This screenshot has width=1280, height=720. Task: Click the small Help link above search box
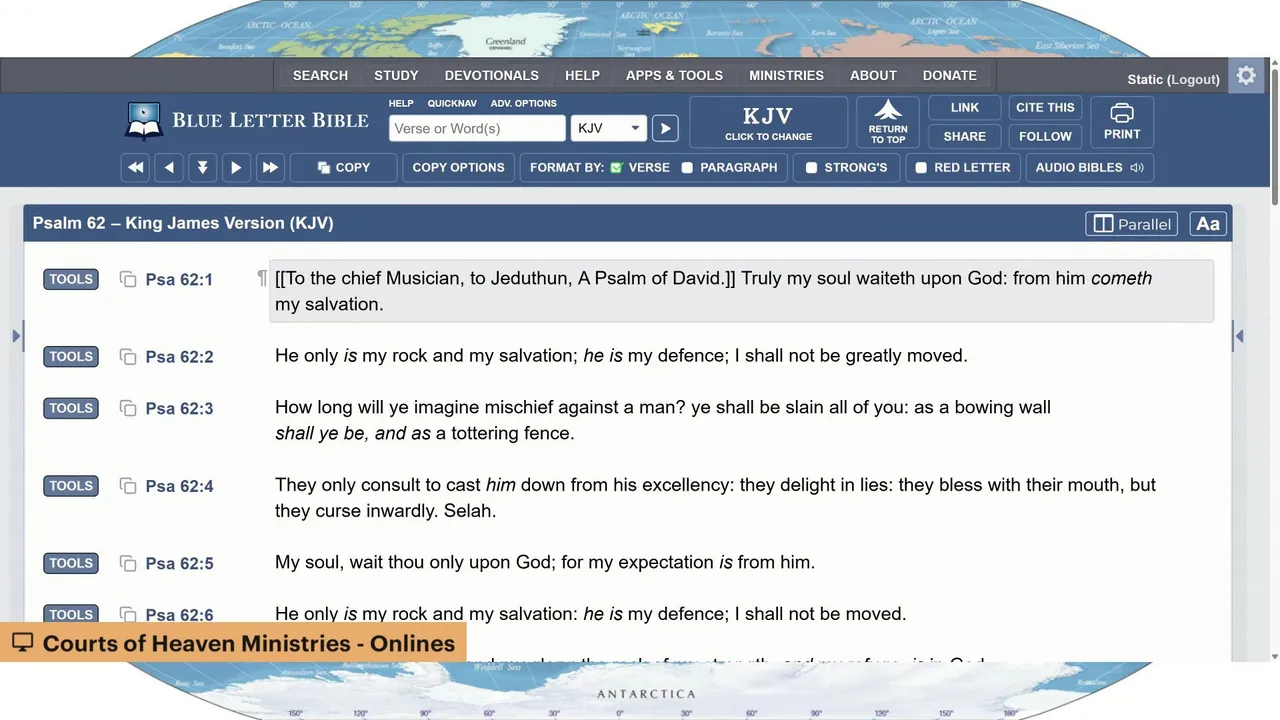pyautogui.click(x=401, y=103)
